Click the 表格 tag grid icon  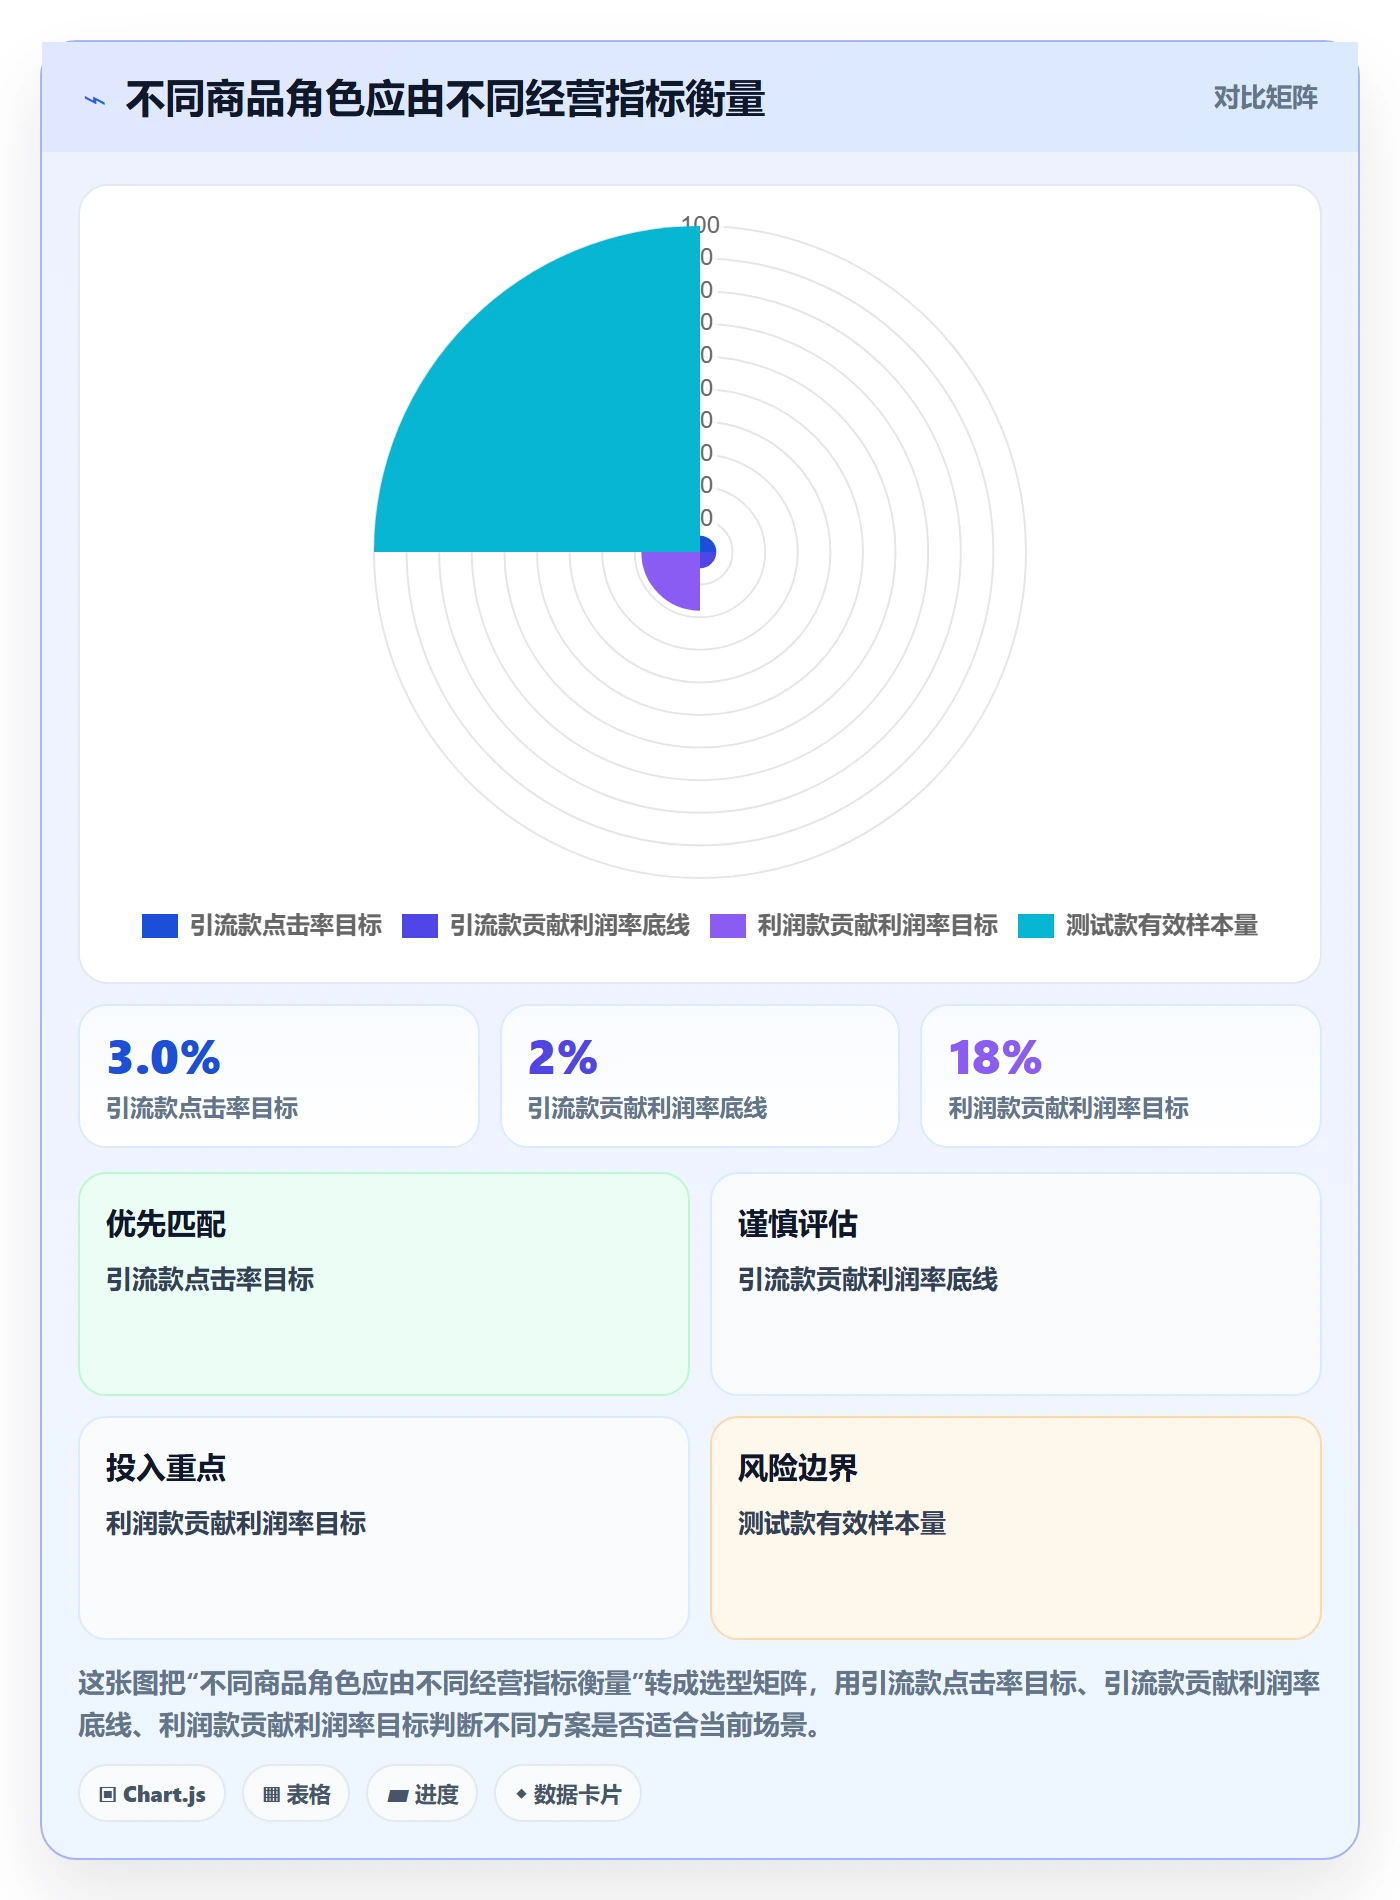[271, 1795]
